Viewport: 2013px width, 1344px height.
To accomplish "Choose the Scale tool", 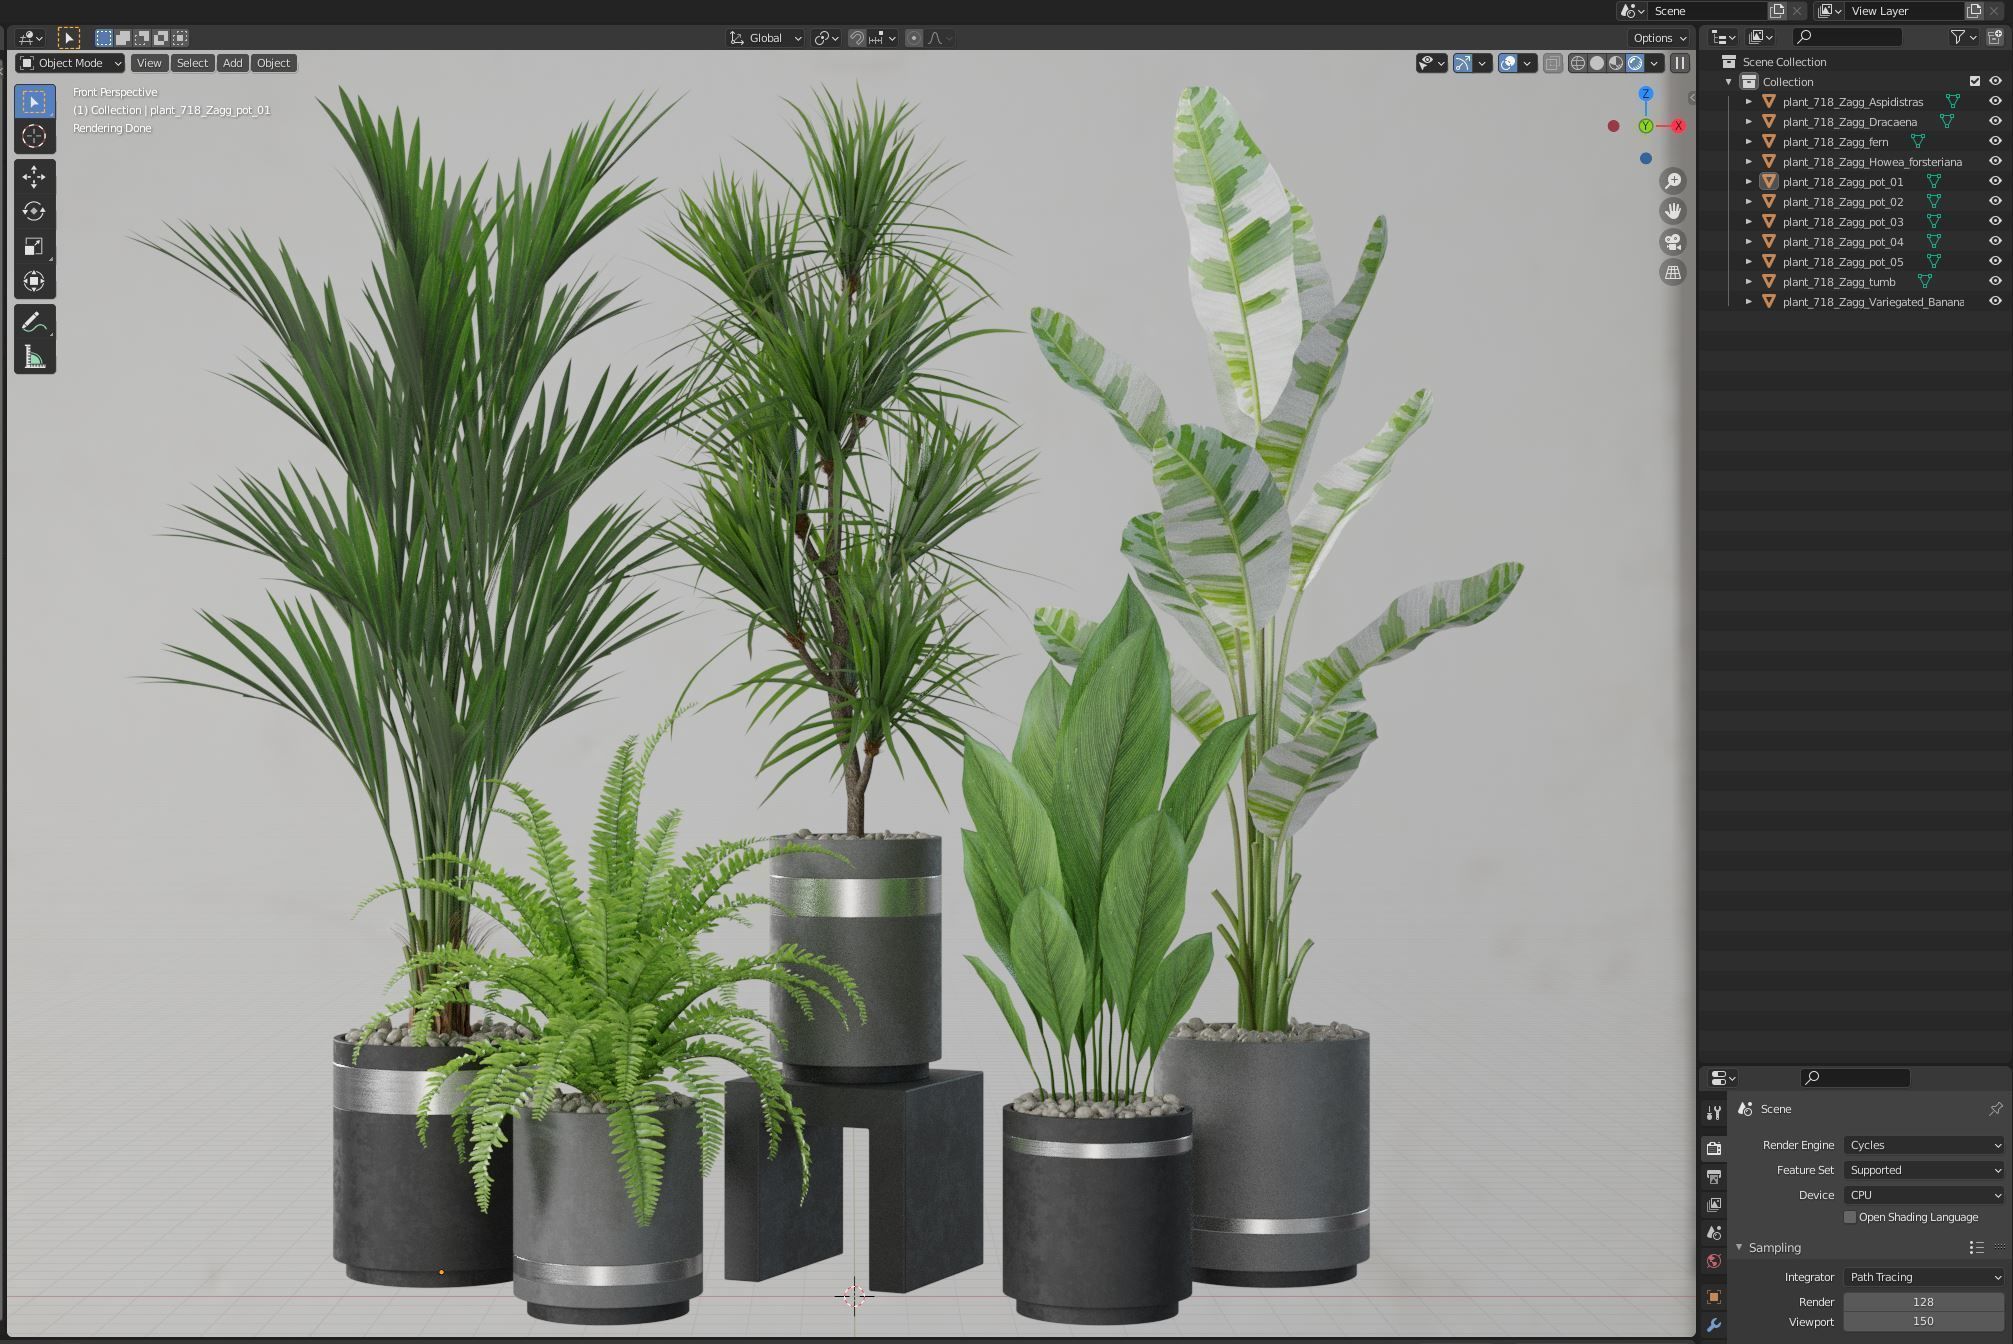I will [34, 246].
